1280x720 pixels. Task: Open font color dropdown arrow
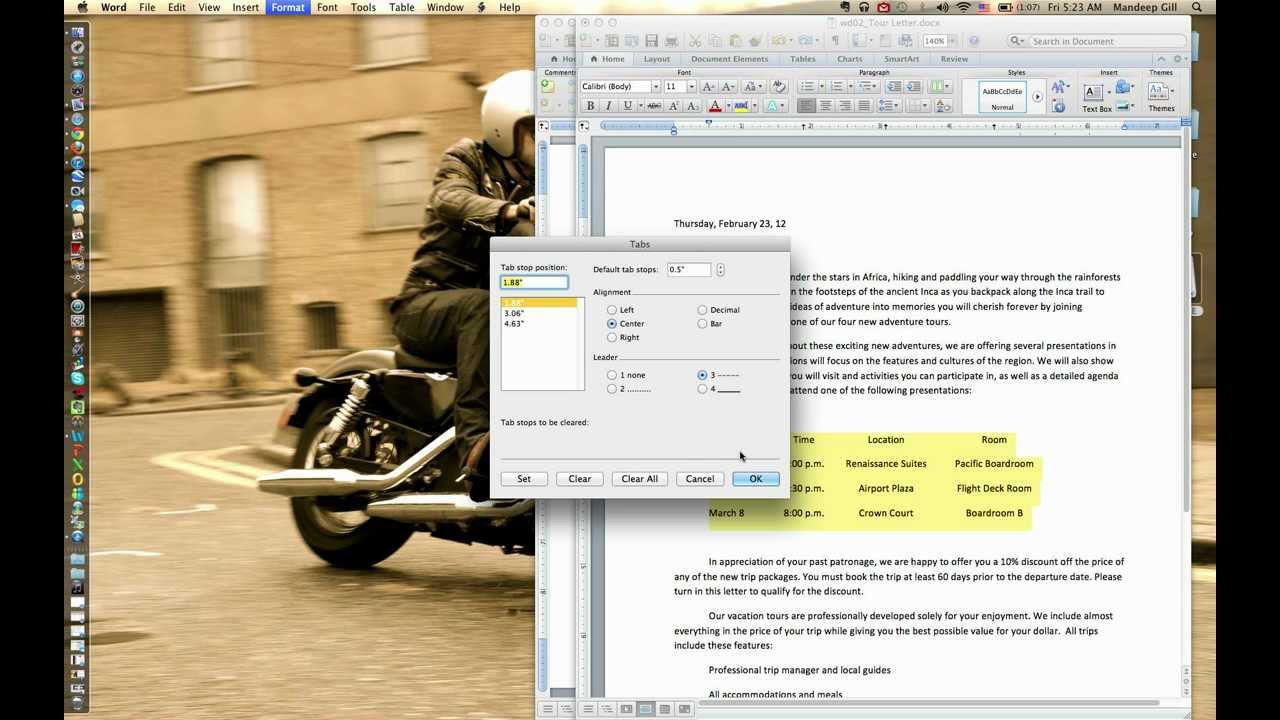[x=727, y=106]
